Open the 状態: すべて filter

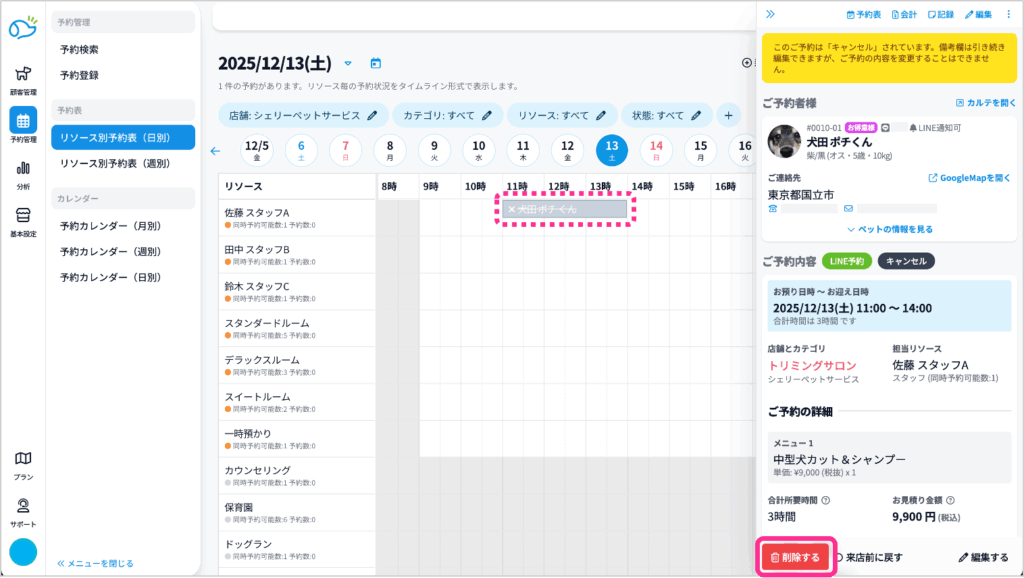666,115
